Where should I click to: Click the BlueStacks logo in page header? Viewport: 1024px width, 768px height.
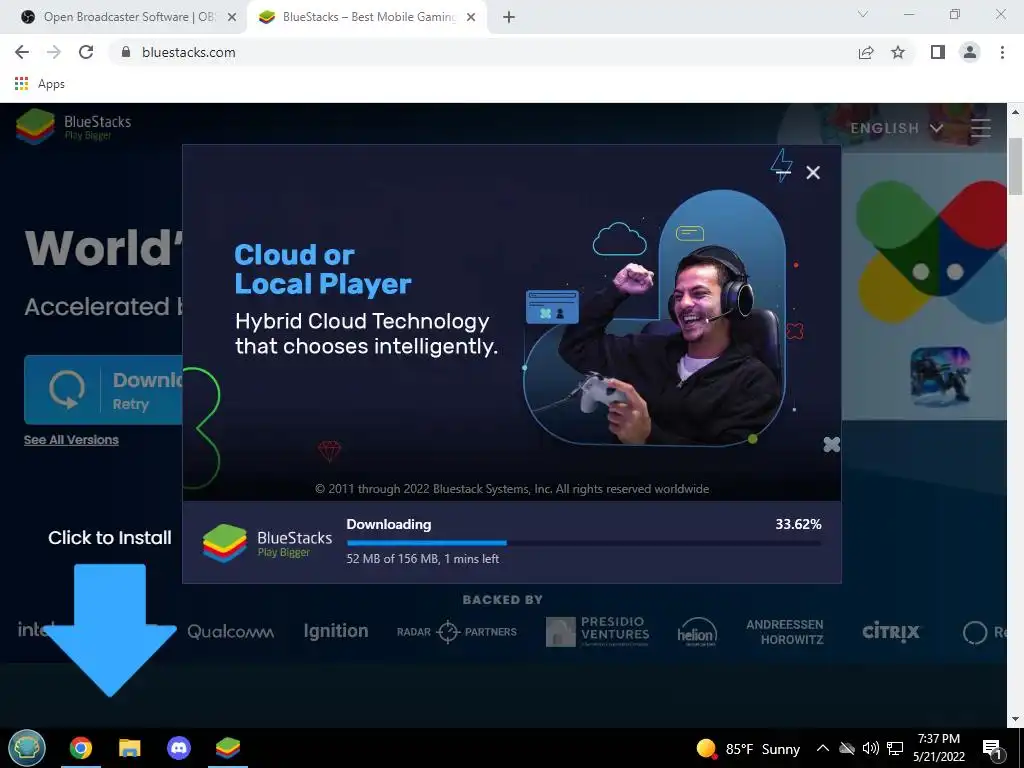(74, 127)
